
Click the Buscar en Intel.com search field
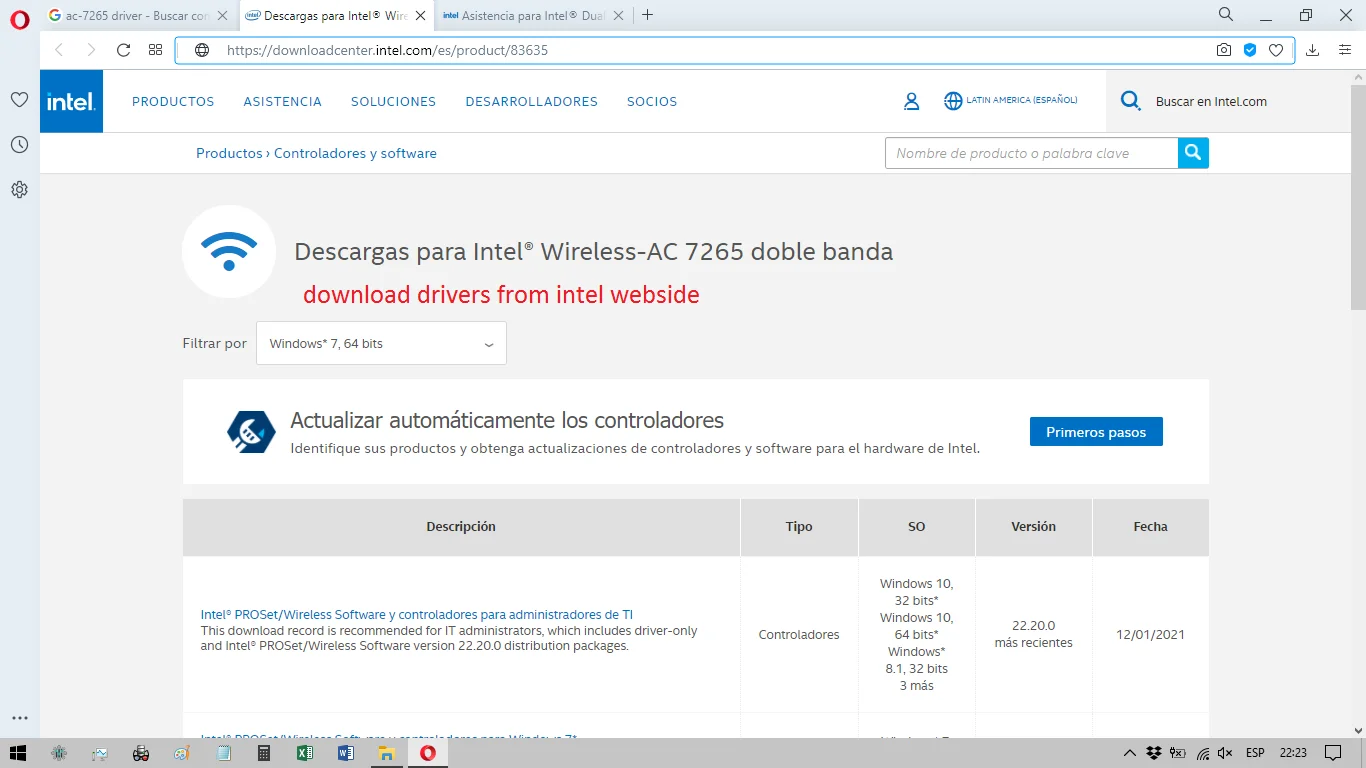[x=1211, y=101]
